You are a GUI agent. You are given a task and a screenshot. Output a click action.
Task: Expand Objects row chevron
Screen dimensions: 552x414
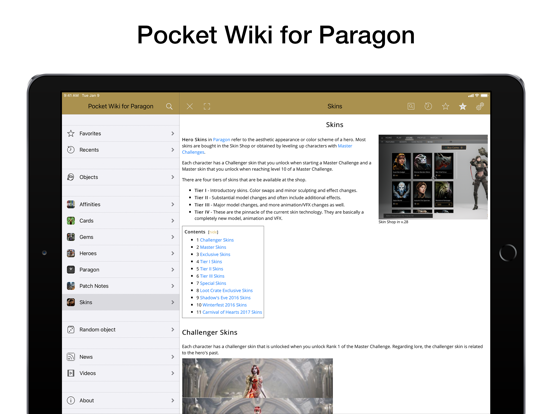tap(172, 177)
